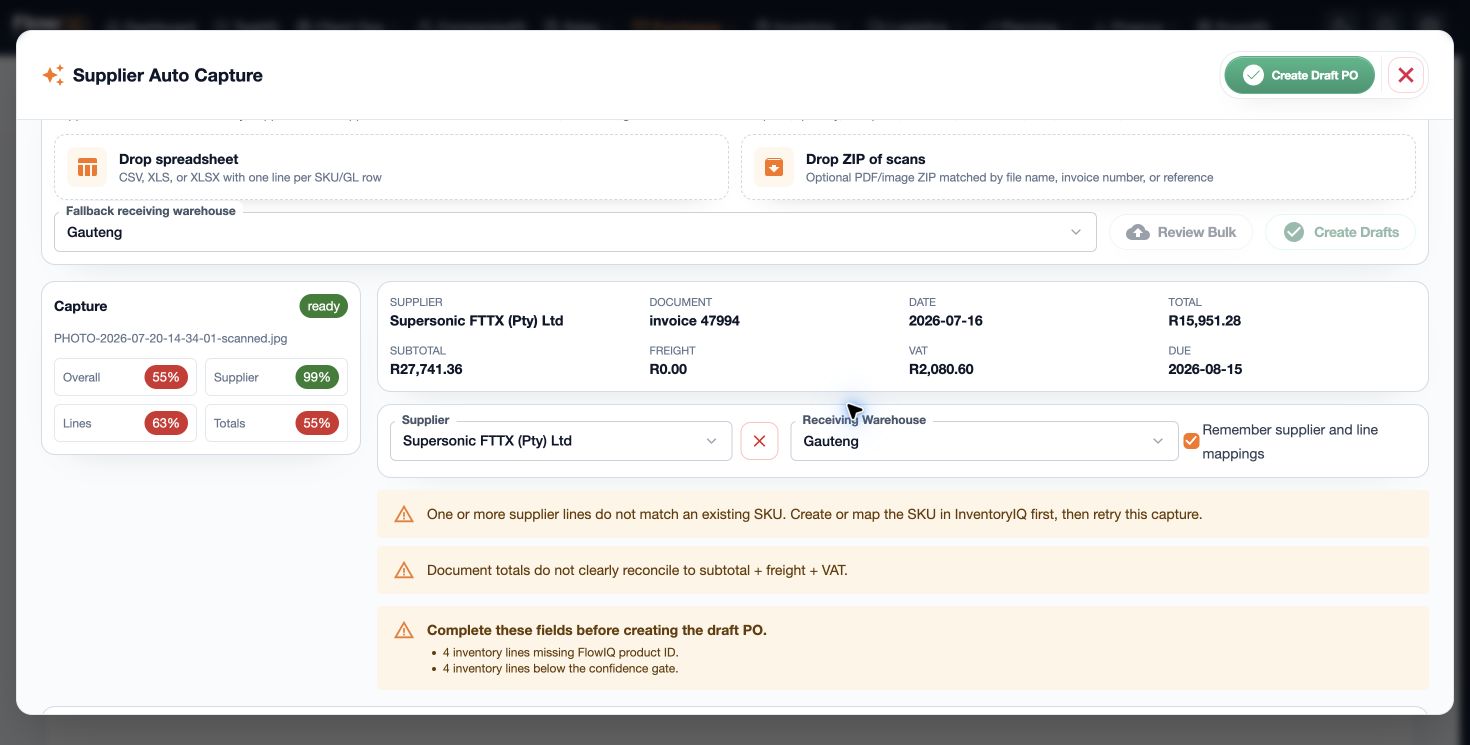Open the Receiving Warehouse dropdown
The image size is (1470, 745).
[984, 441]
